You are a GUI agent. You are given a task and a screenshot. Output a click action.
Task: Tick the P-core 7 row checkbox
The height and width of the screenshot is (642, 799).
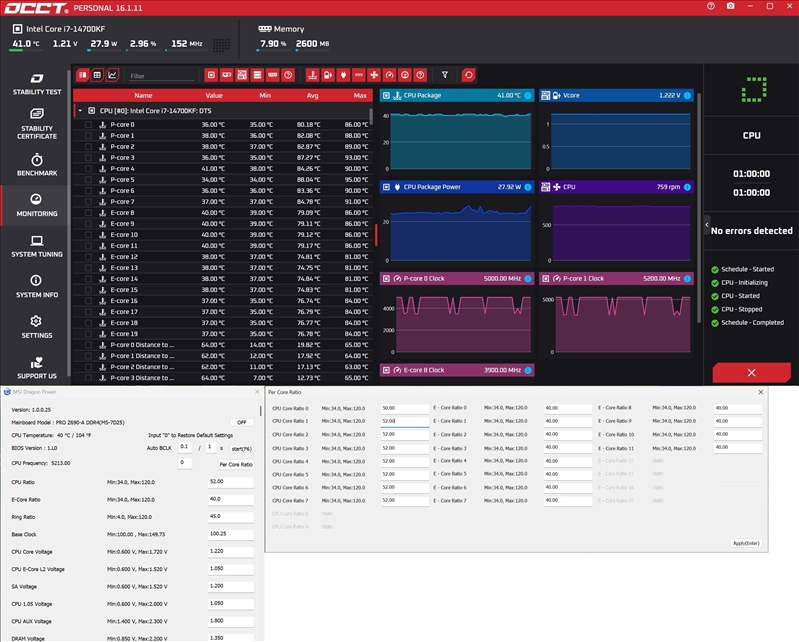coord(89,202)
